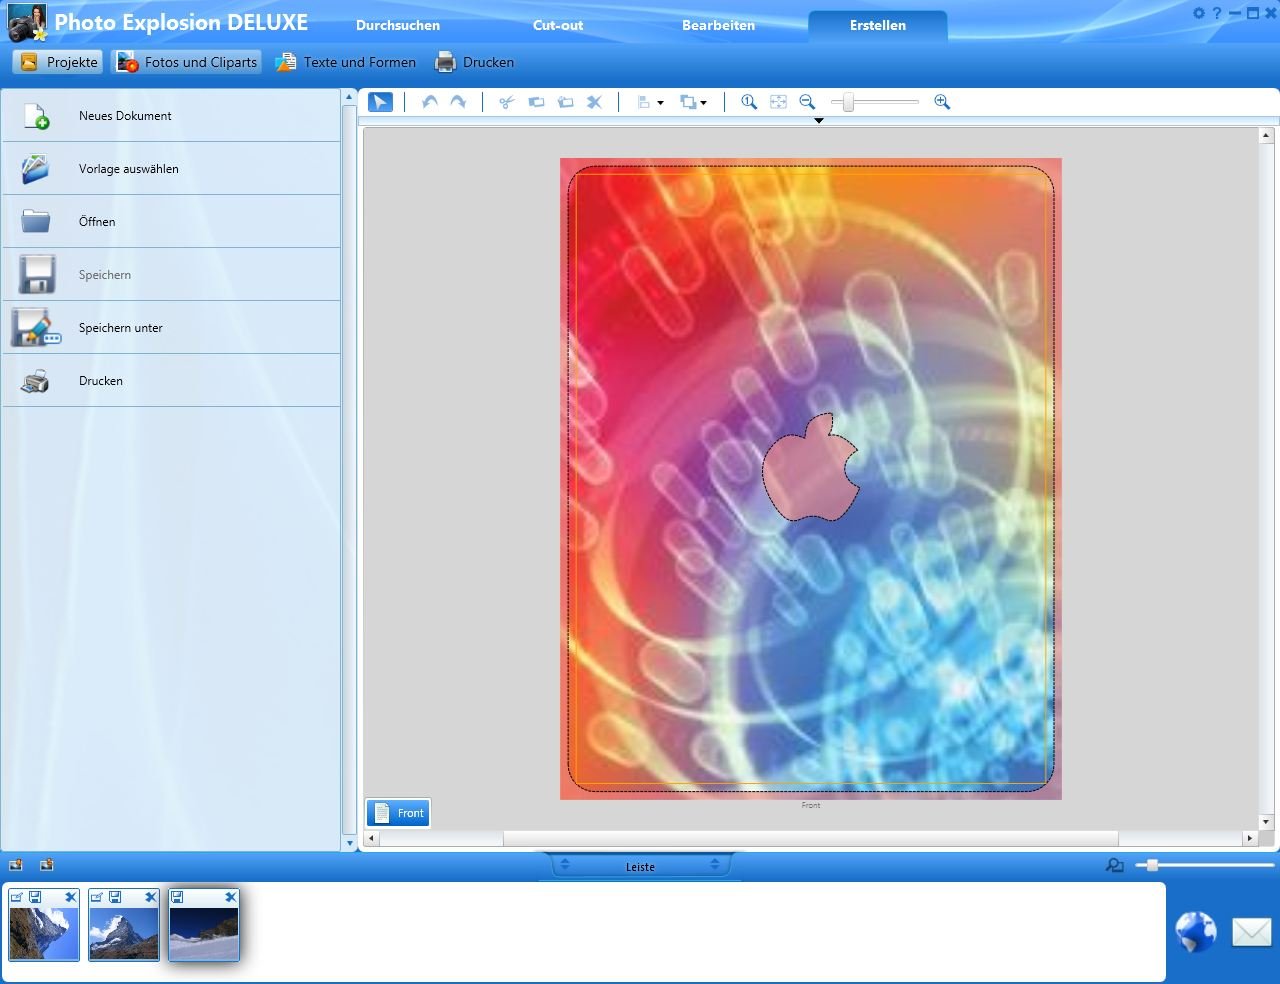Click the globe web sharing icon
1280x984 pixels.
click(1196, 932)
